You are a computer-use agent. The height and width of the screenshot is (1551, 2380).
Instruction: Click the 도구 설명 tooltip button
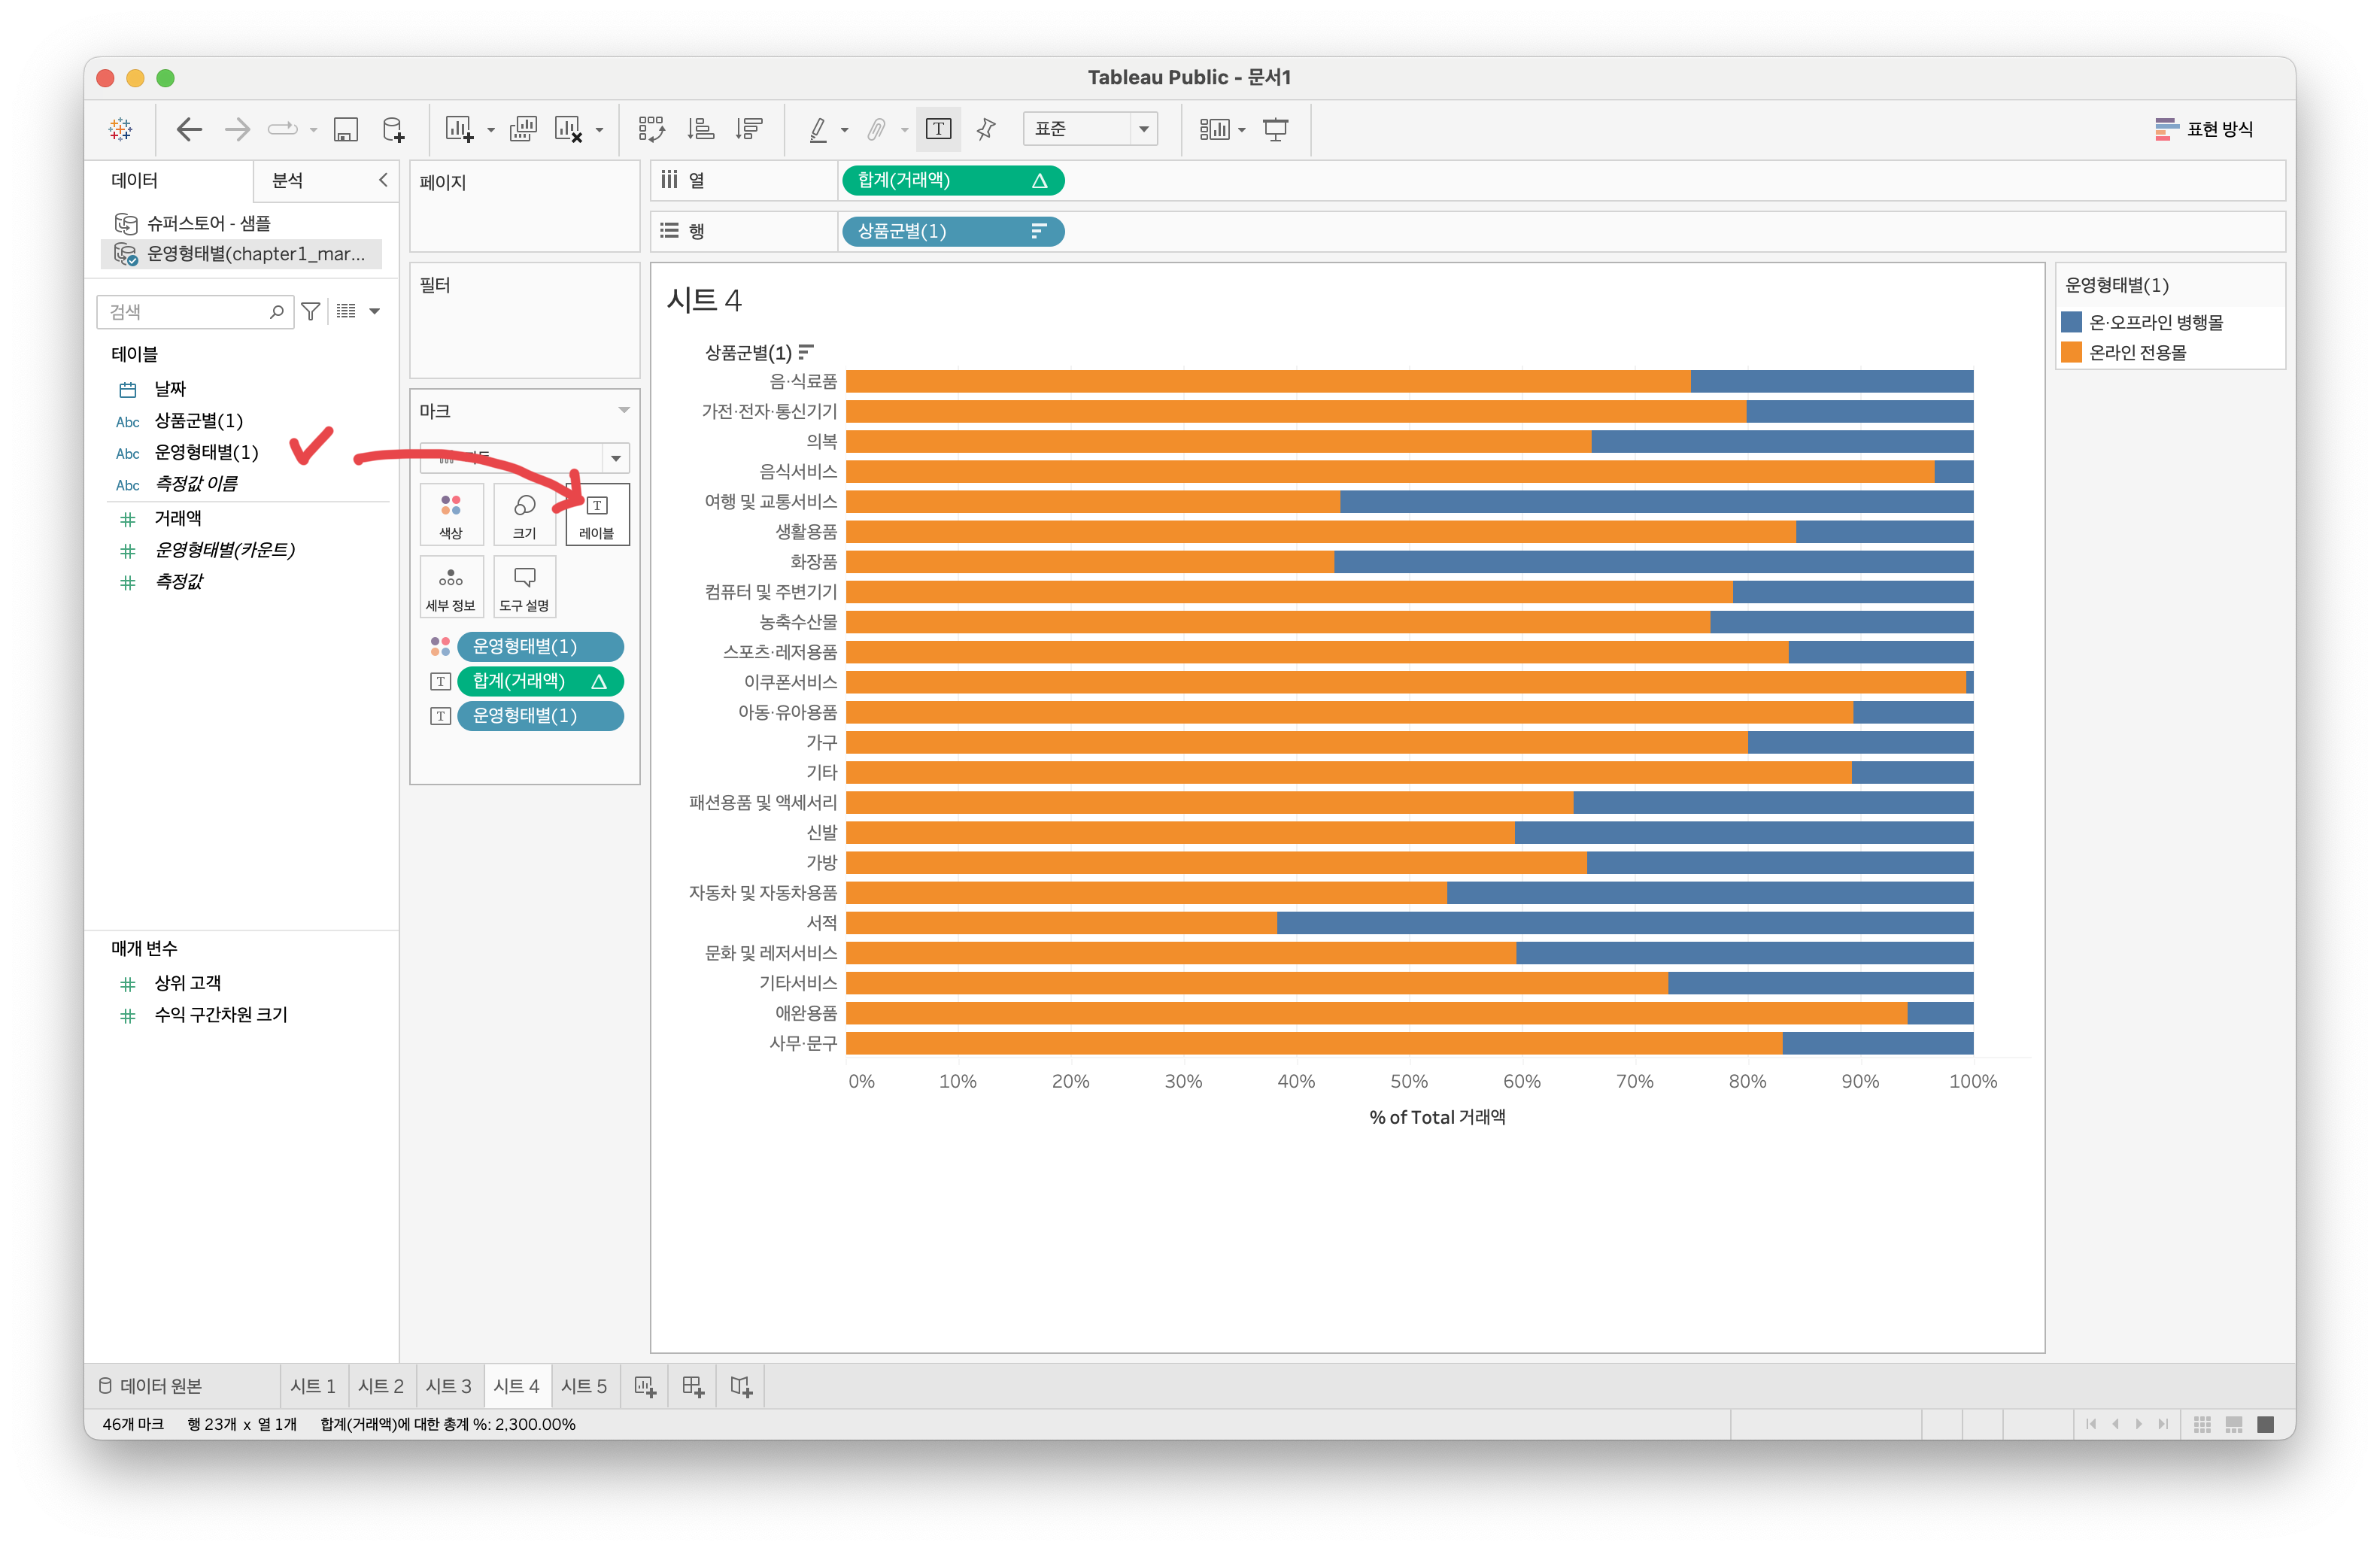pyautogui.click(x=524, y=587)
